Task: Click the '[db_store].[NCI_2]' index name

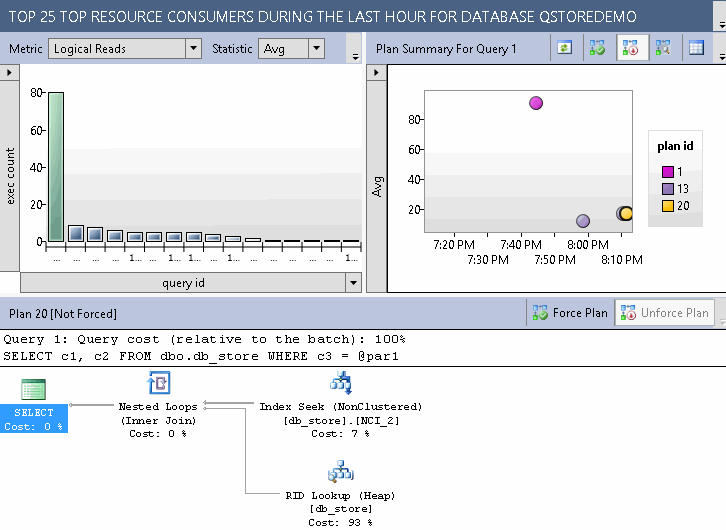Action: (341, 420)
